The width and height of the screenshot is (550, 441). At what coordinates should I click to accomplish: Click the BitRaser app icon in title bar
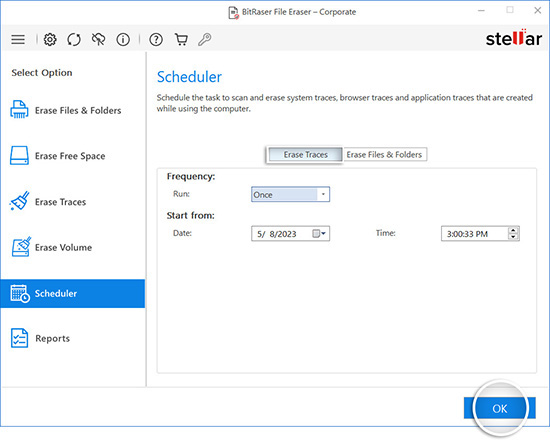[234, 13]
